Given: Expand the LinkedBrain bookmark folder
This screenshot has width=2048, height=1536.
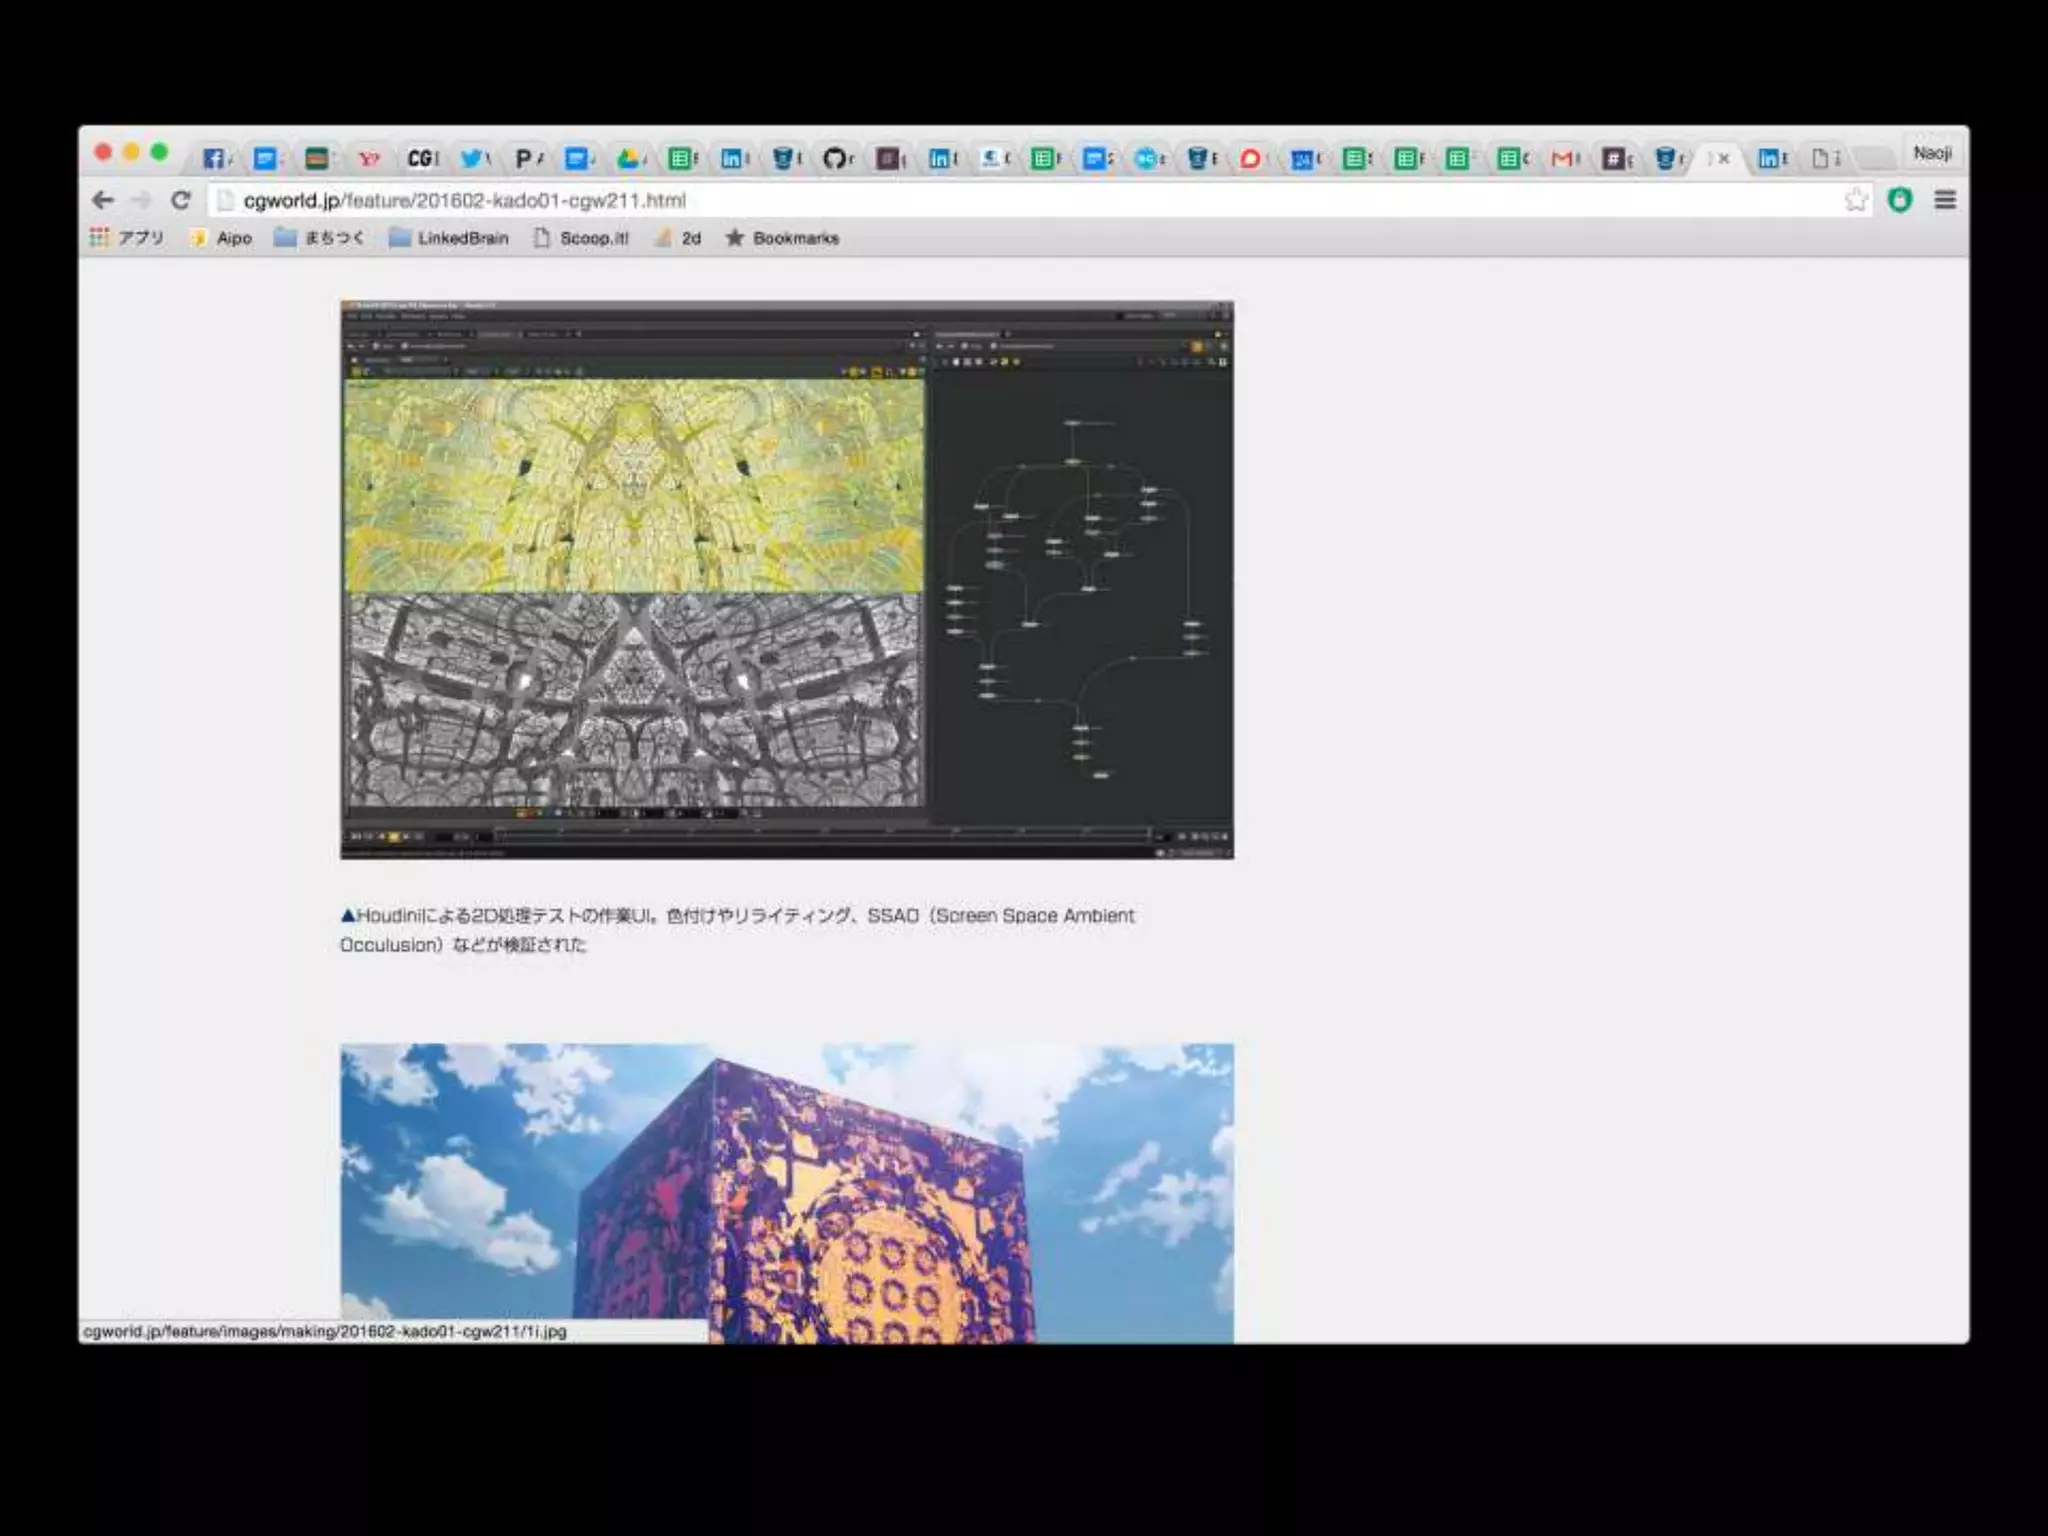Looking at the screenshot, I should coord(449,238).
